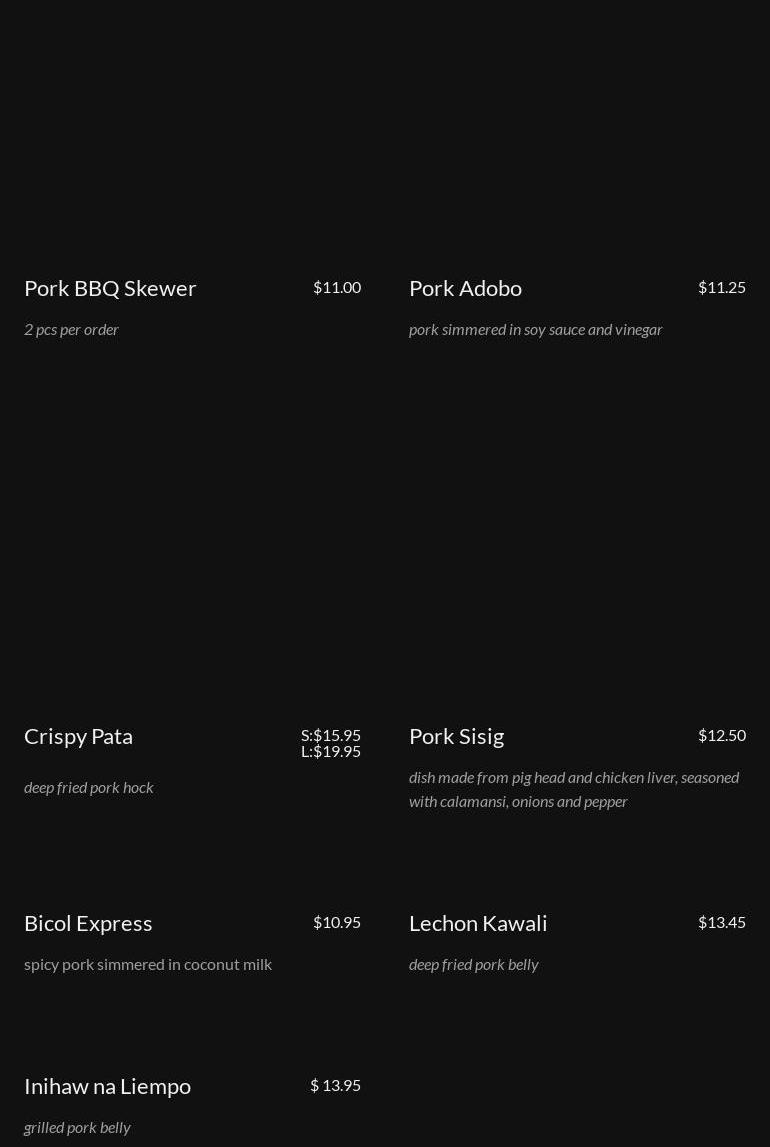Click the "deep fried pork hock" description
Viewport: 770px width, 1147px height.
[x=89, y=787]
